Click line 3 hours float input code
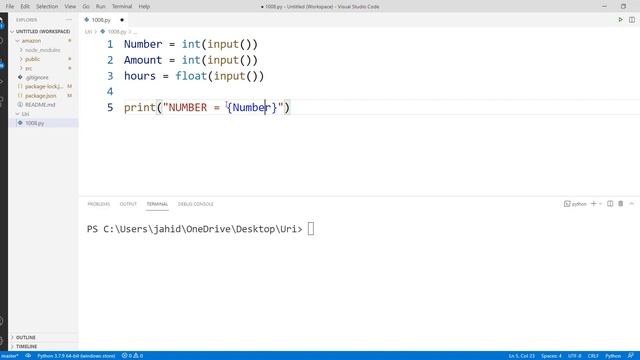Viewport: 640px width, 360px height. click(x=194, y=76)
